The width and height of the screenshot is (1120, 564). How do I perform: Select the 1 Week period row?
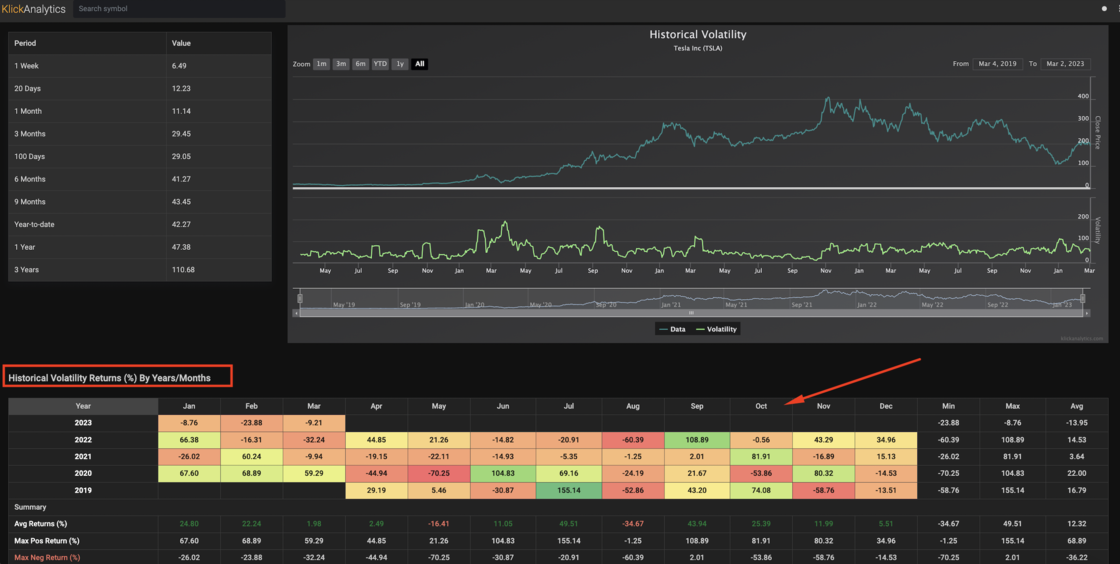tap(140, 66)
